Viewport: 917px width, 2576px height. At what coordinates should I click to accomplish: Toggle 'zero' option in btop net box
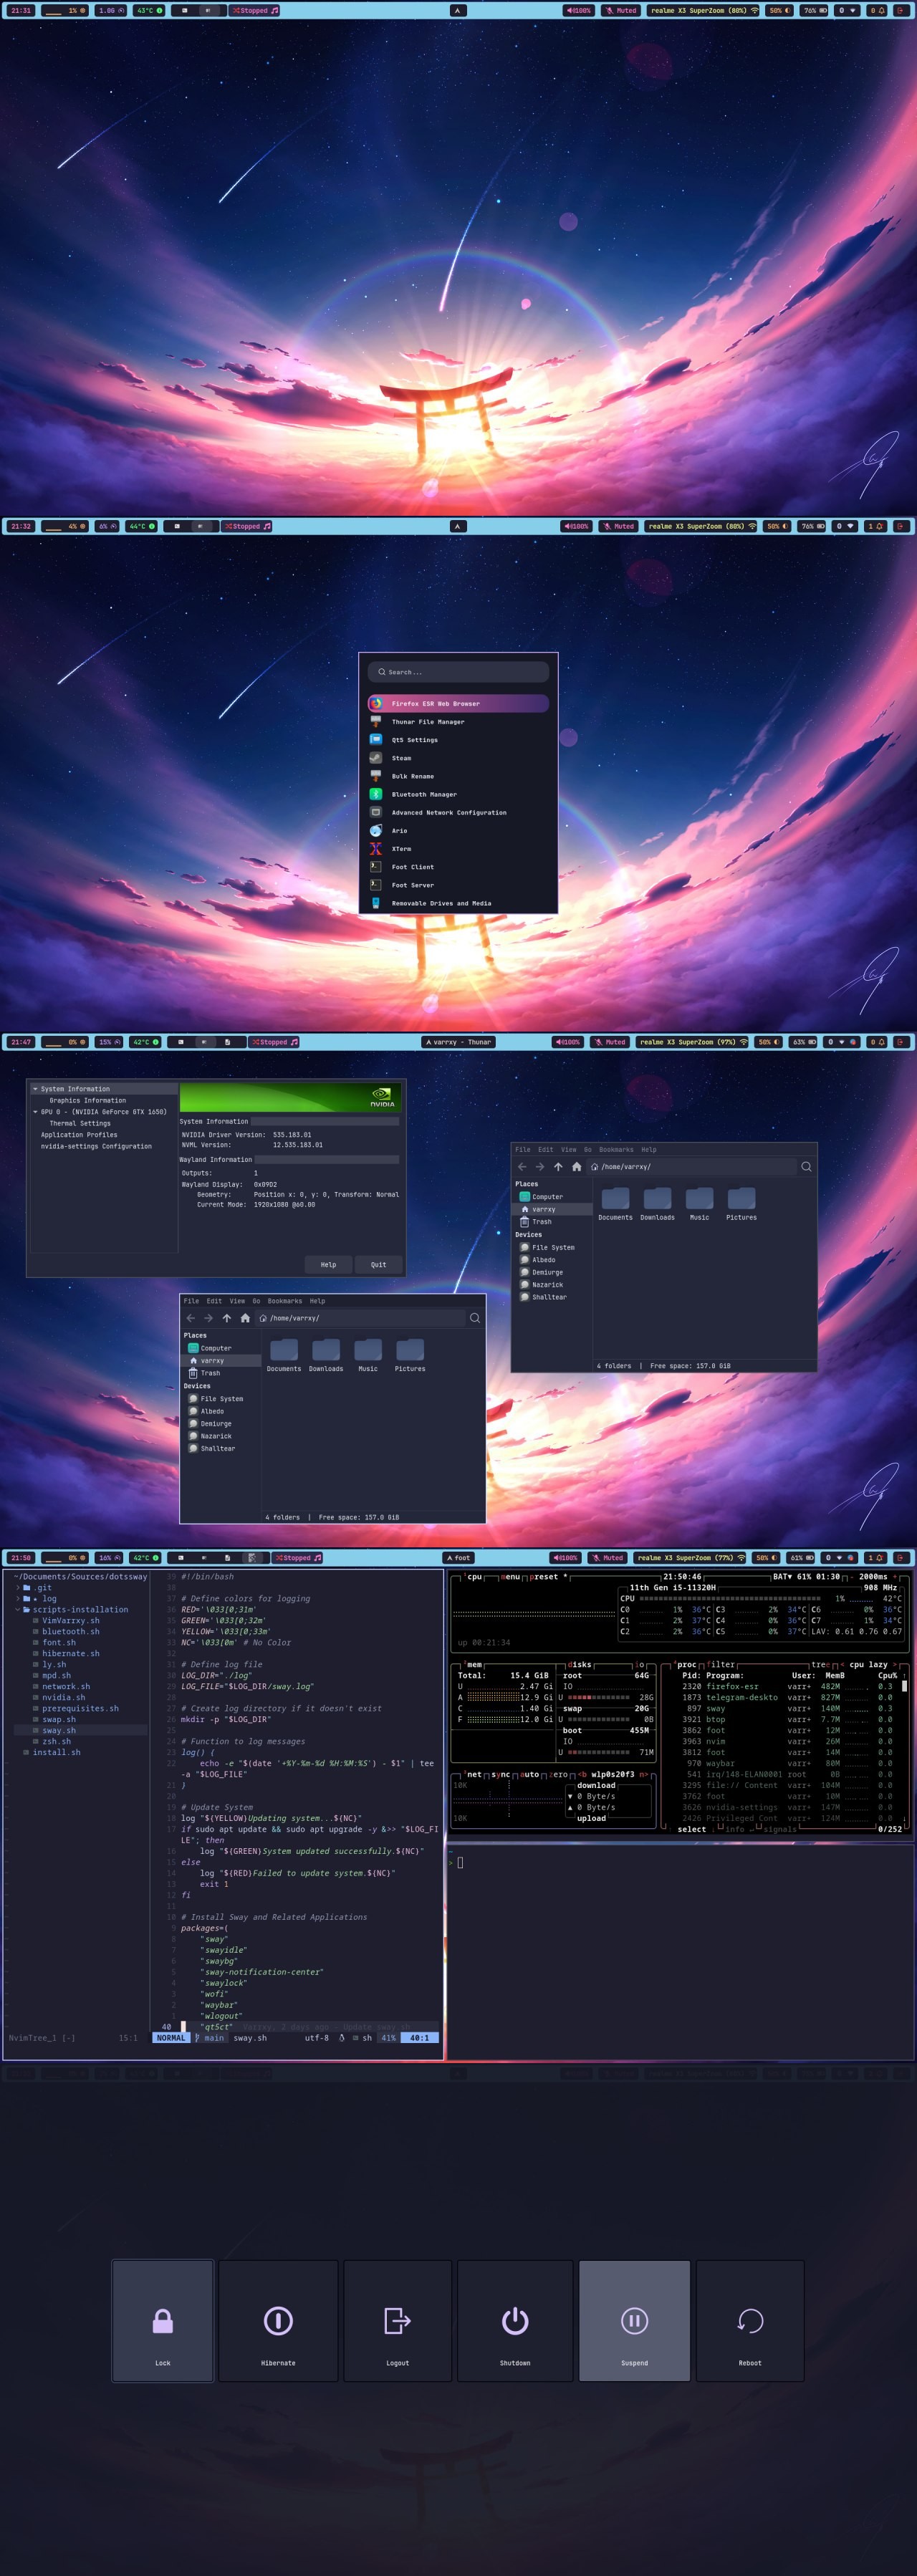[559, 1774]
